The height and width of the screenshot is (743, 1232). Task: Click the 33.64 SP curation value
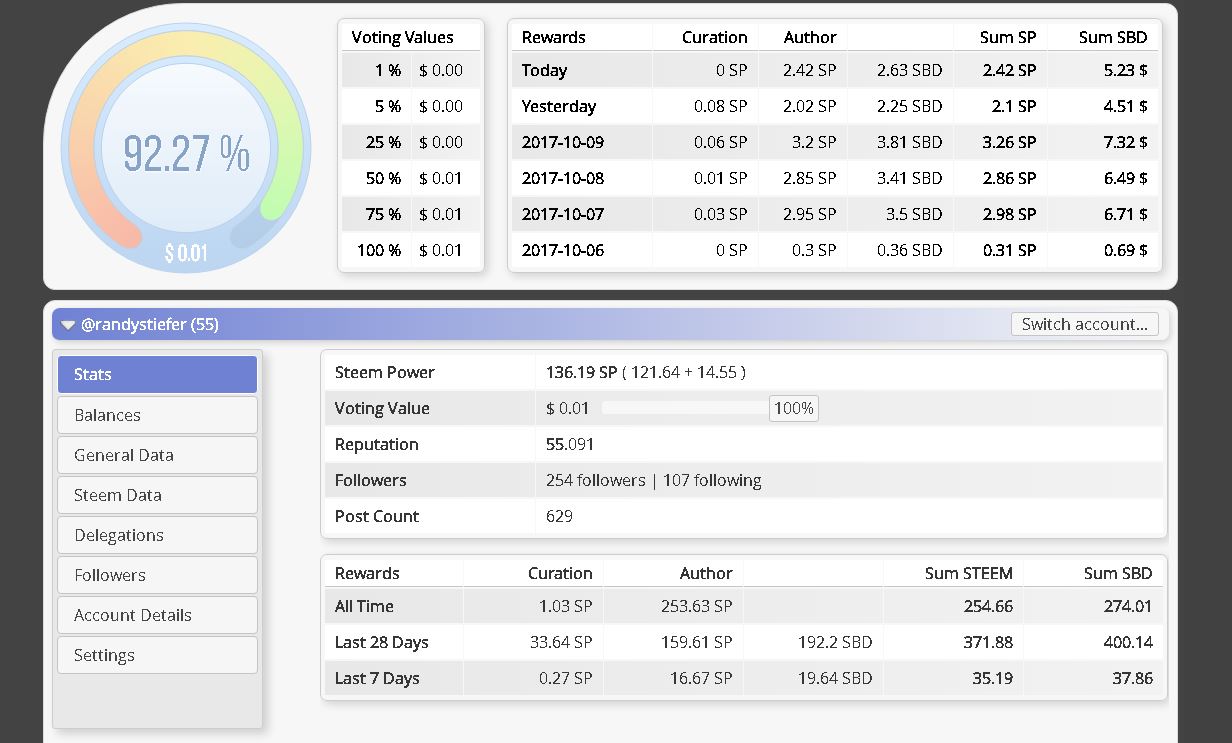[x=561, y=642]
